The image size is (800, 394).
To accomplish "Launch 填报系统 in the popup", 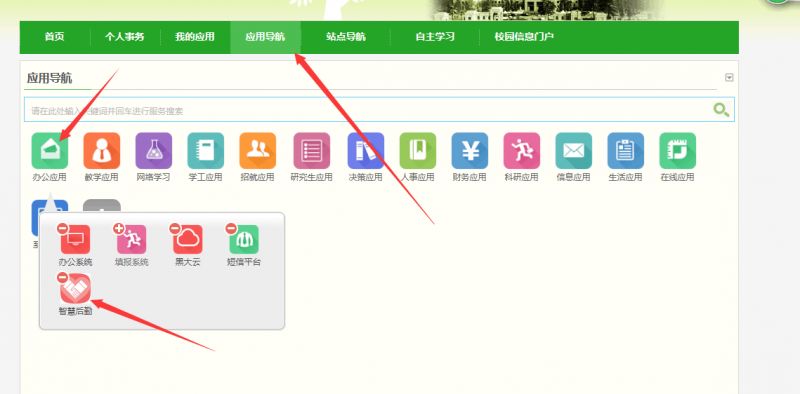I will pos(132,239).
